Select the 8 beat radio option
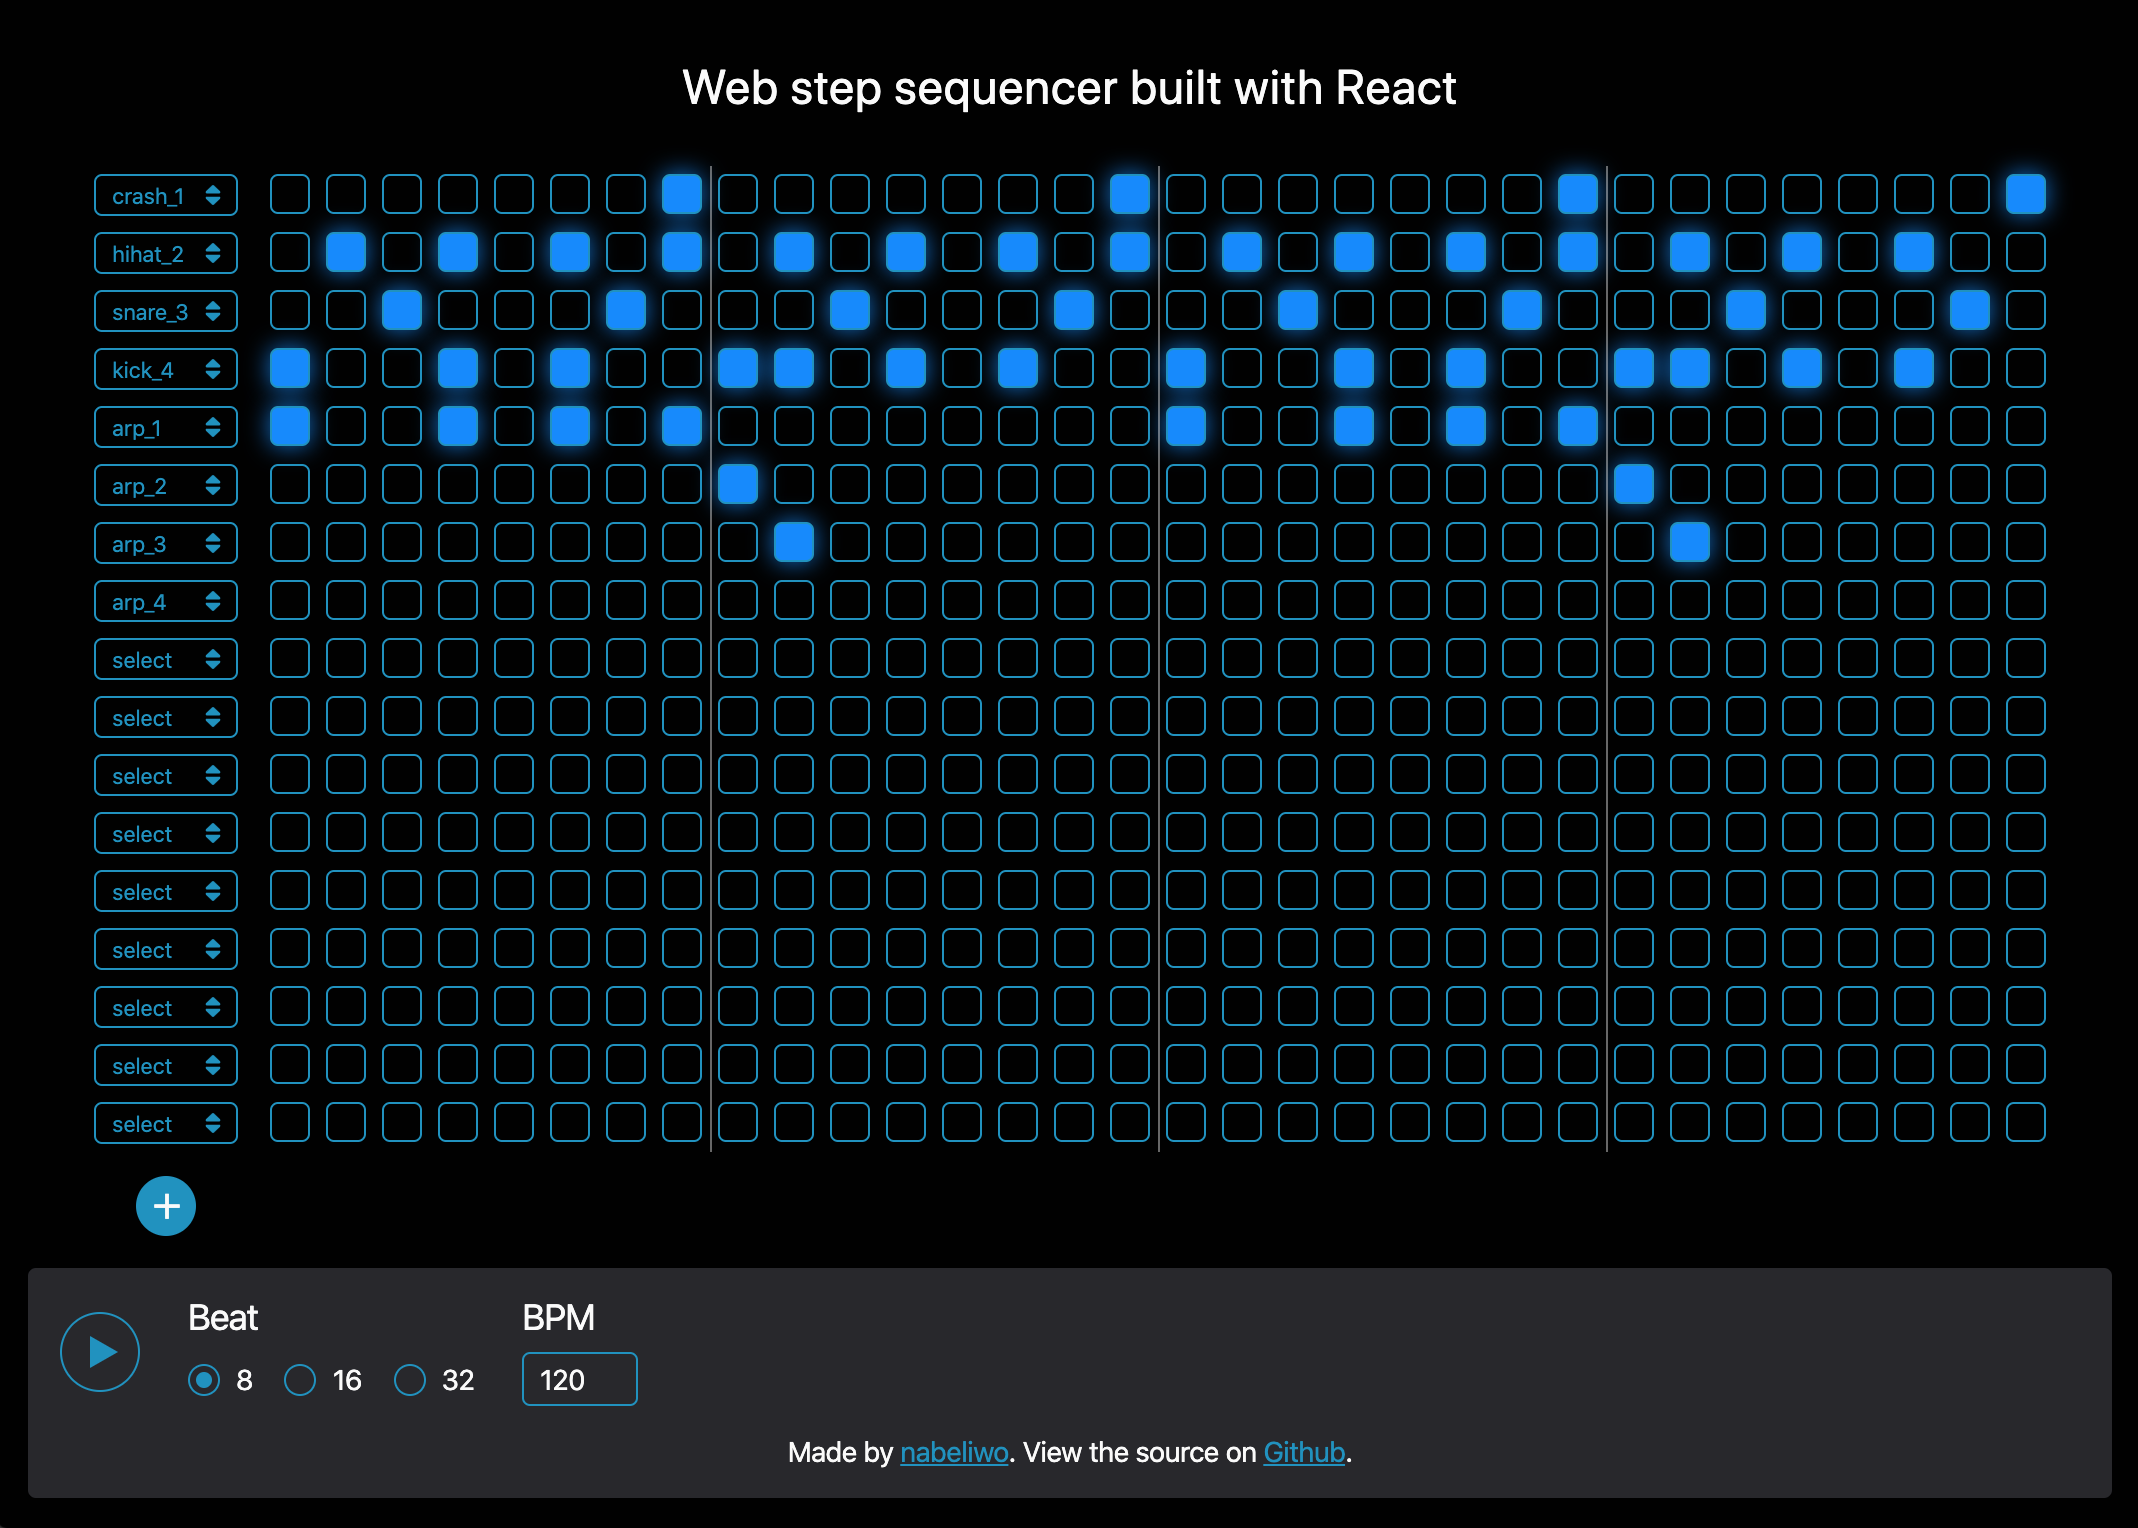The image size is (2138, 1528). point(204,1380)
